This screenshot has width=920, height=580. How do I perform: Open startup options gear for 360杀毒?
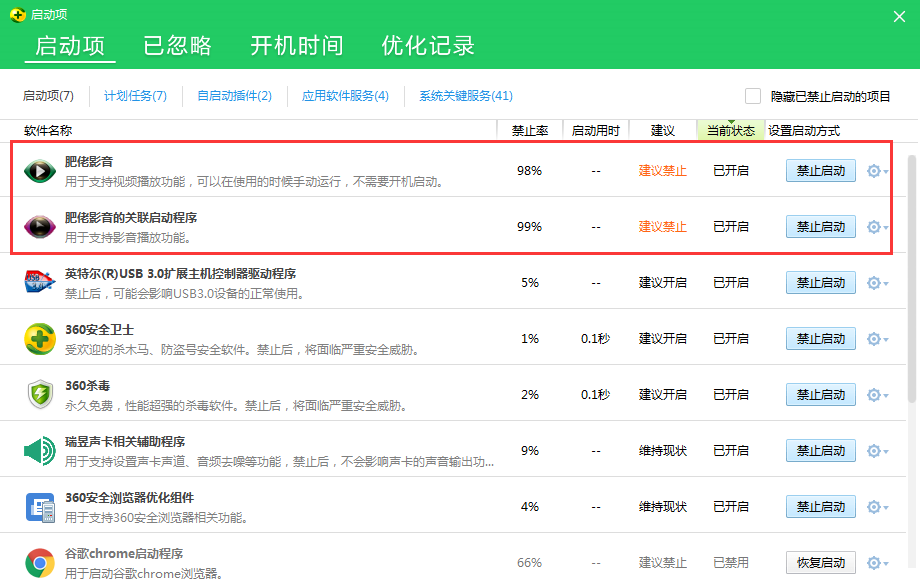876,394
